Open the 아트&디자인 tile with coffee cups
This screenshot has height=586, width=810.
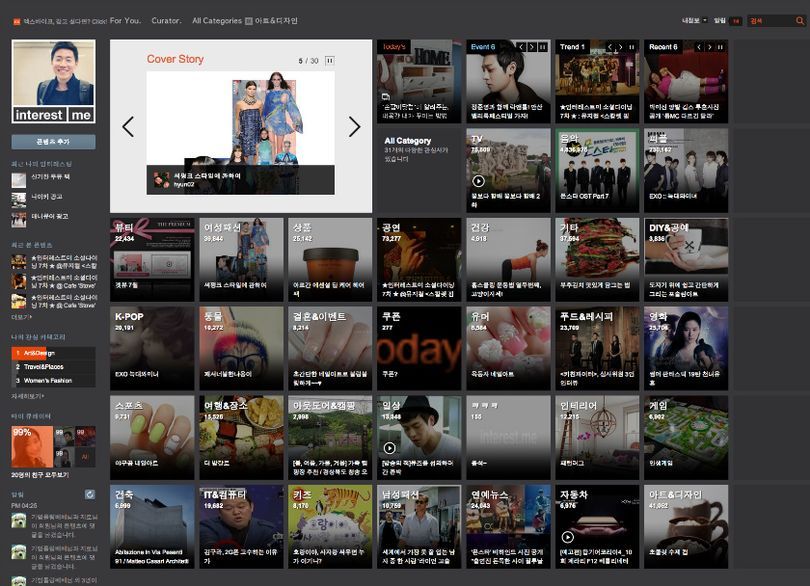click(686, 527)
